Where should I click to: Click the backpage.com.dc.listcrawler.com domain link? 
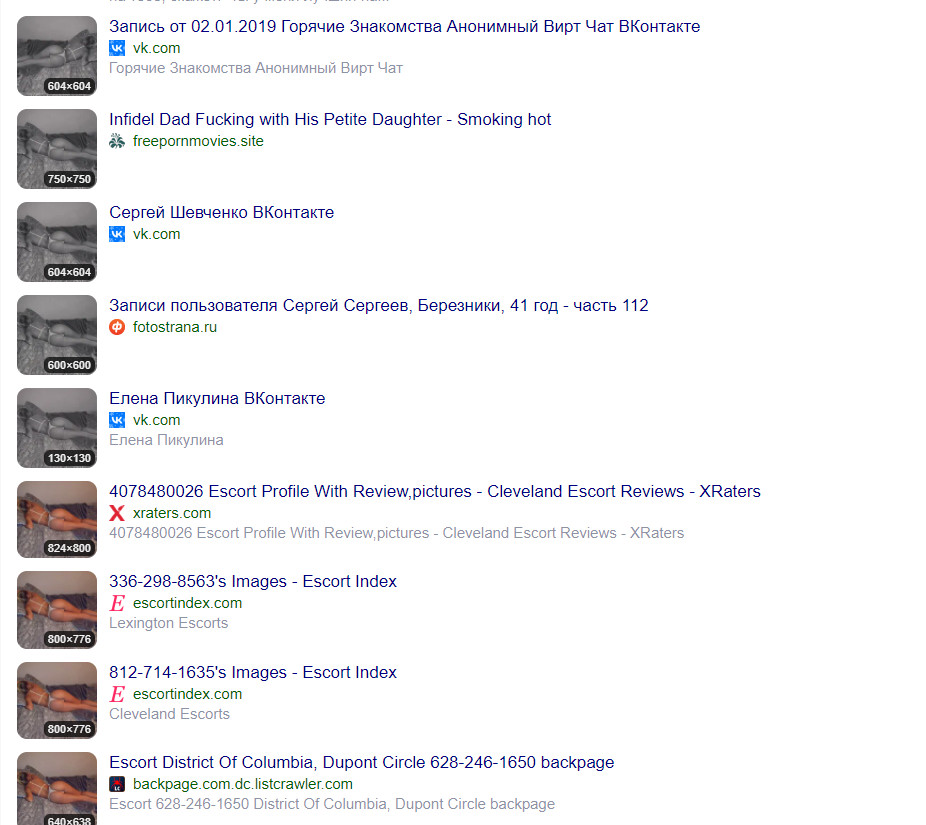tap(243, 784)
